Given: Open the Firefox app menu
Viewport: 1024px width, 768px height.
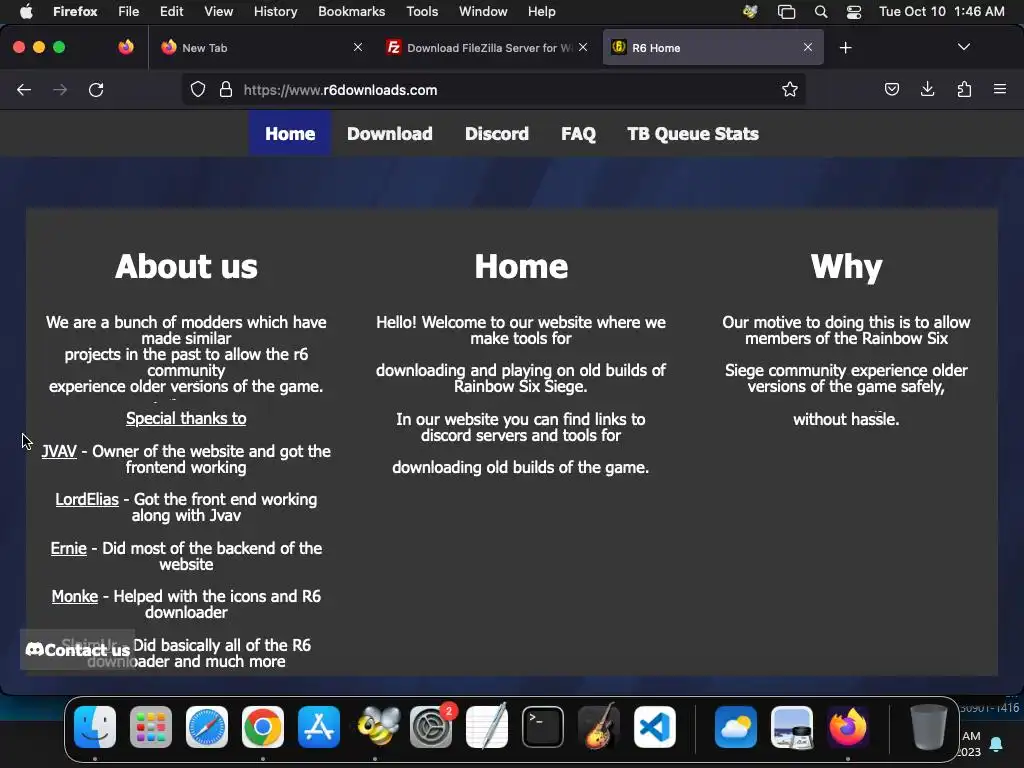Looking at the screenshot, I should click(x=75, y=11).
